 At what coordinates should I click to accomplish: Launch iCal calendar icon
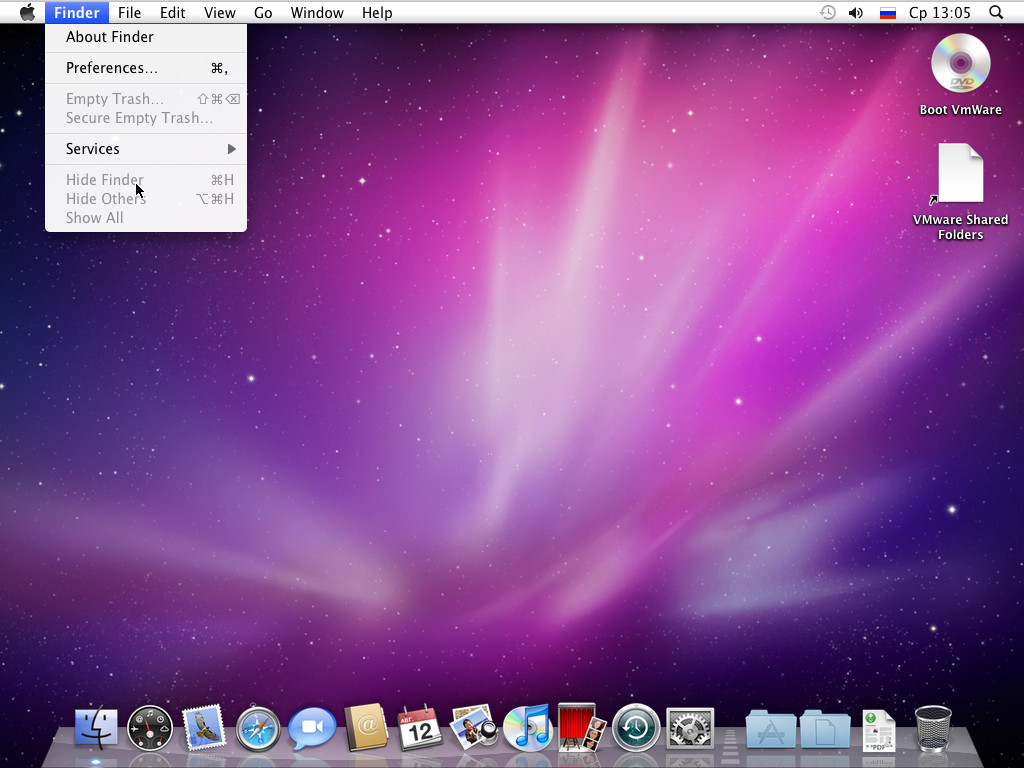[420, 727]
